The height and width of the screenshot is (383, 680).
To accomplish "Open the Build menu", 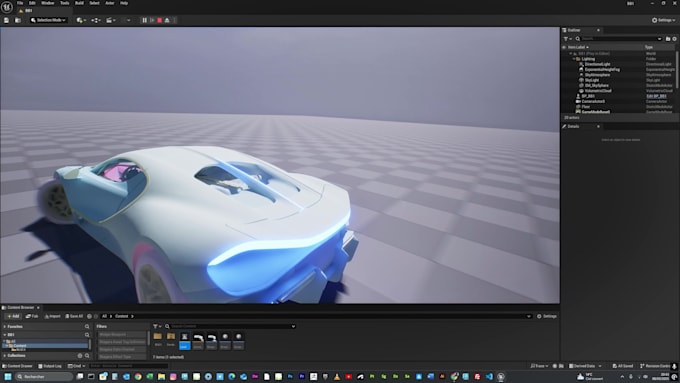I will pos(79,3).
